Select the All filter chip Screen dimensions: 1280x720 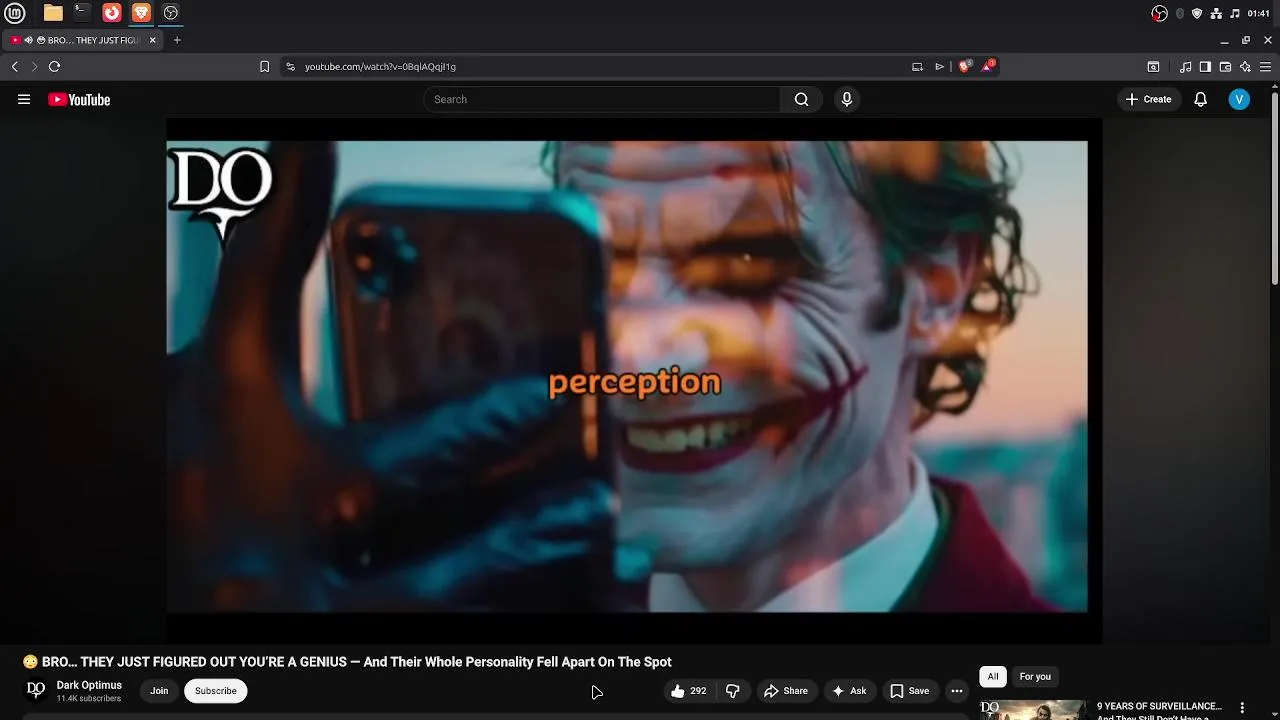click(993, 677)
